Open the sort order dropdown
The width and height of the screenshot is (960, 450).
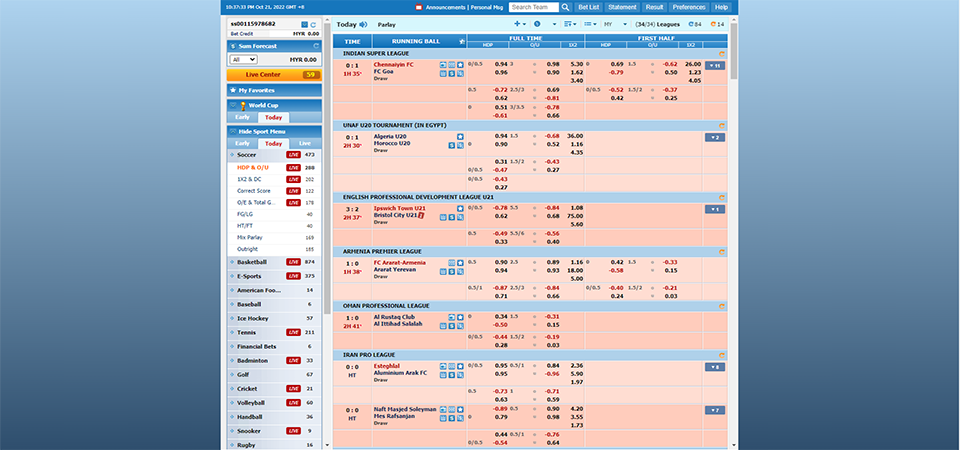pos(570,24)
